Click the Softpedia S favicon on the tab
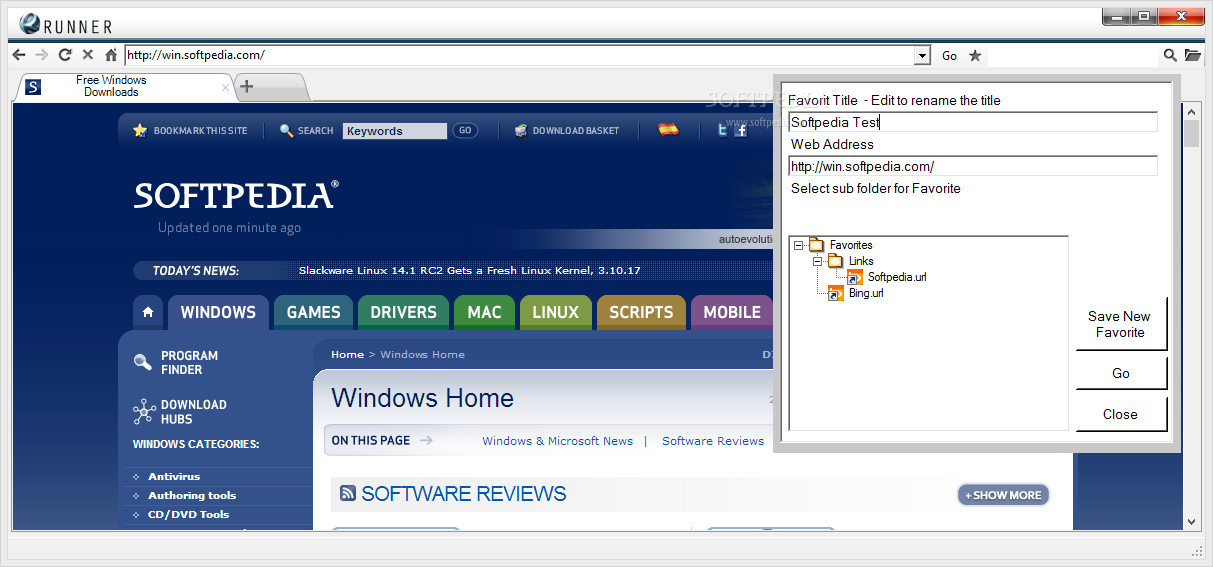 click(34, 87)
